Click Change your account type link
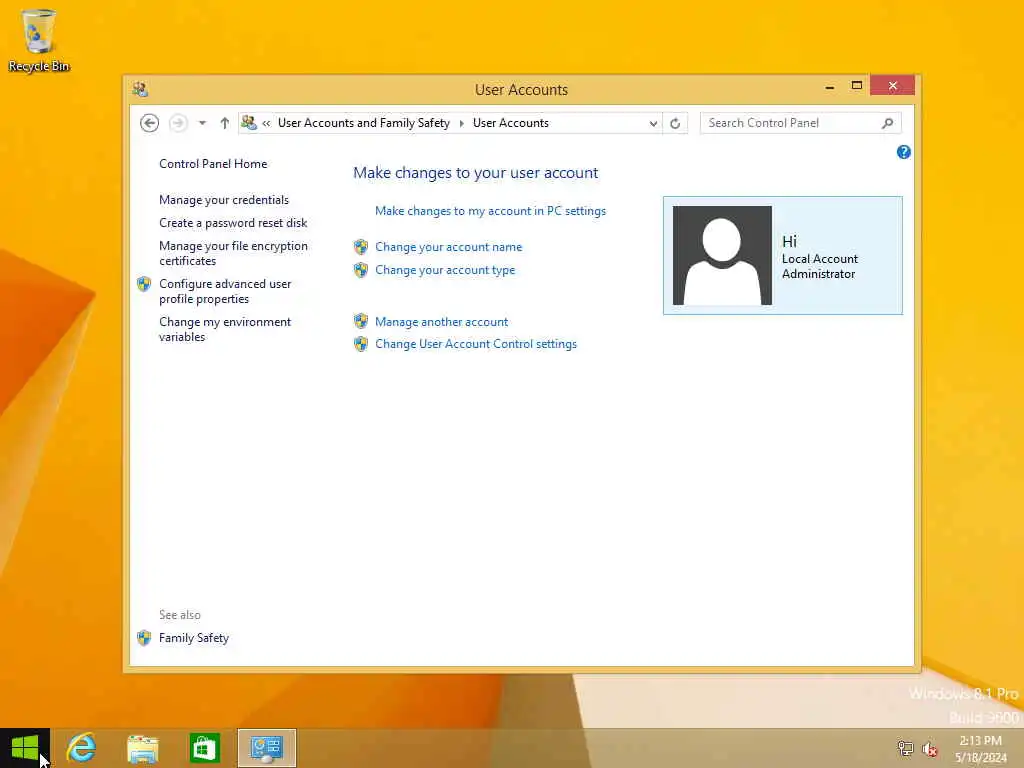The height and width of the screenshot is (768, 1024). [445, 270]
